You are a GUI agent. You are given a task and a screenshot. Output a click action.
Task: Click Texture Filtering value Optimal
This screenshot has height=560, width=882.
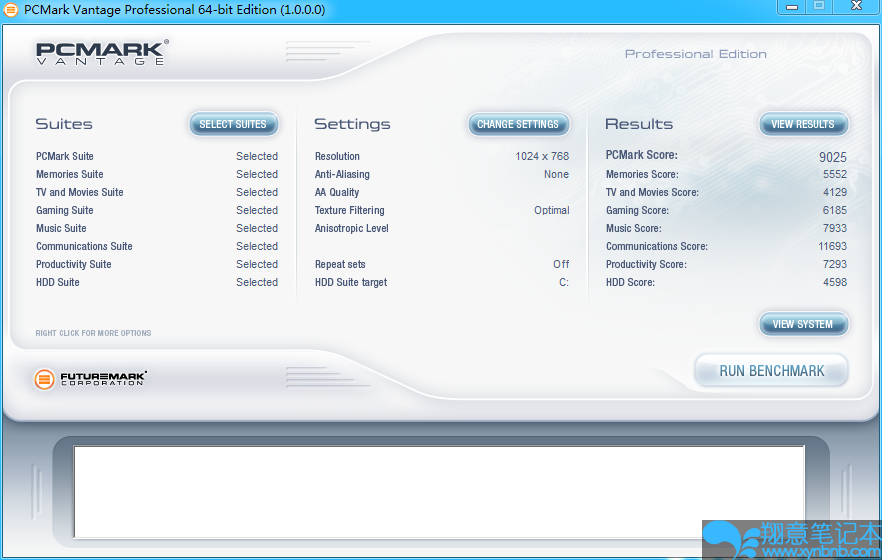pos(551,210)
